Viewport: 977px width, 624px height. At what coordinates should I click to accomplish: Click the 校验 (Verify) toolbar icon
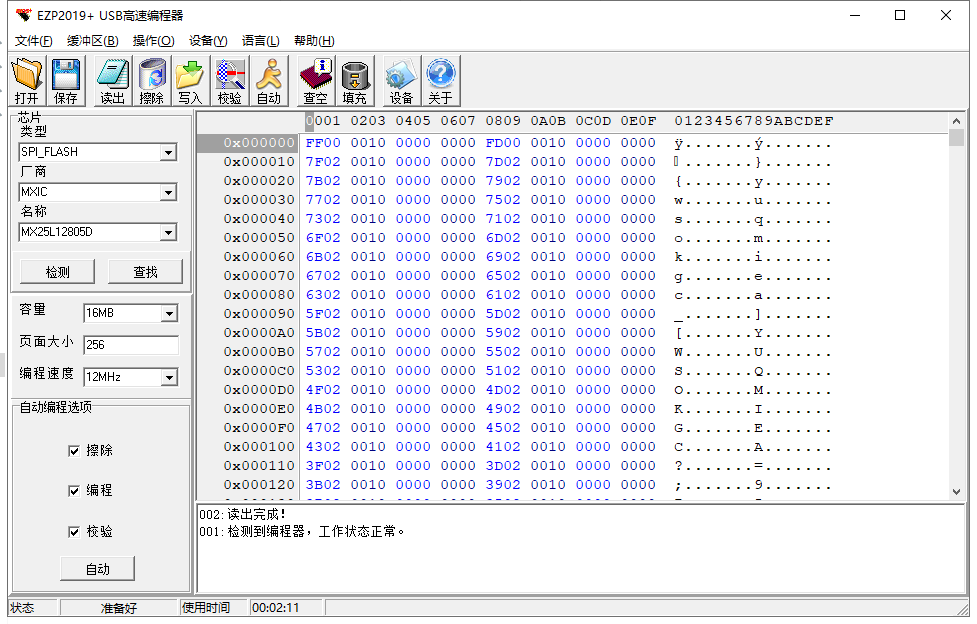(230, 79)
